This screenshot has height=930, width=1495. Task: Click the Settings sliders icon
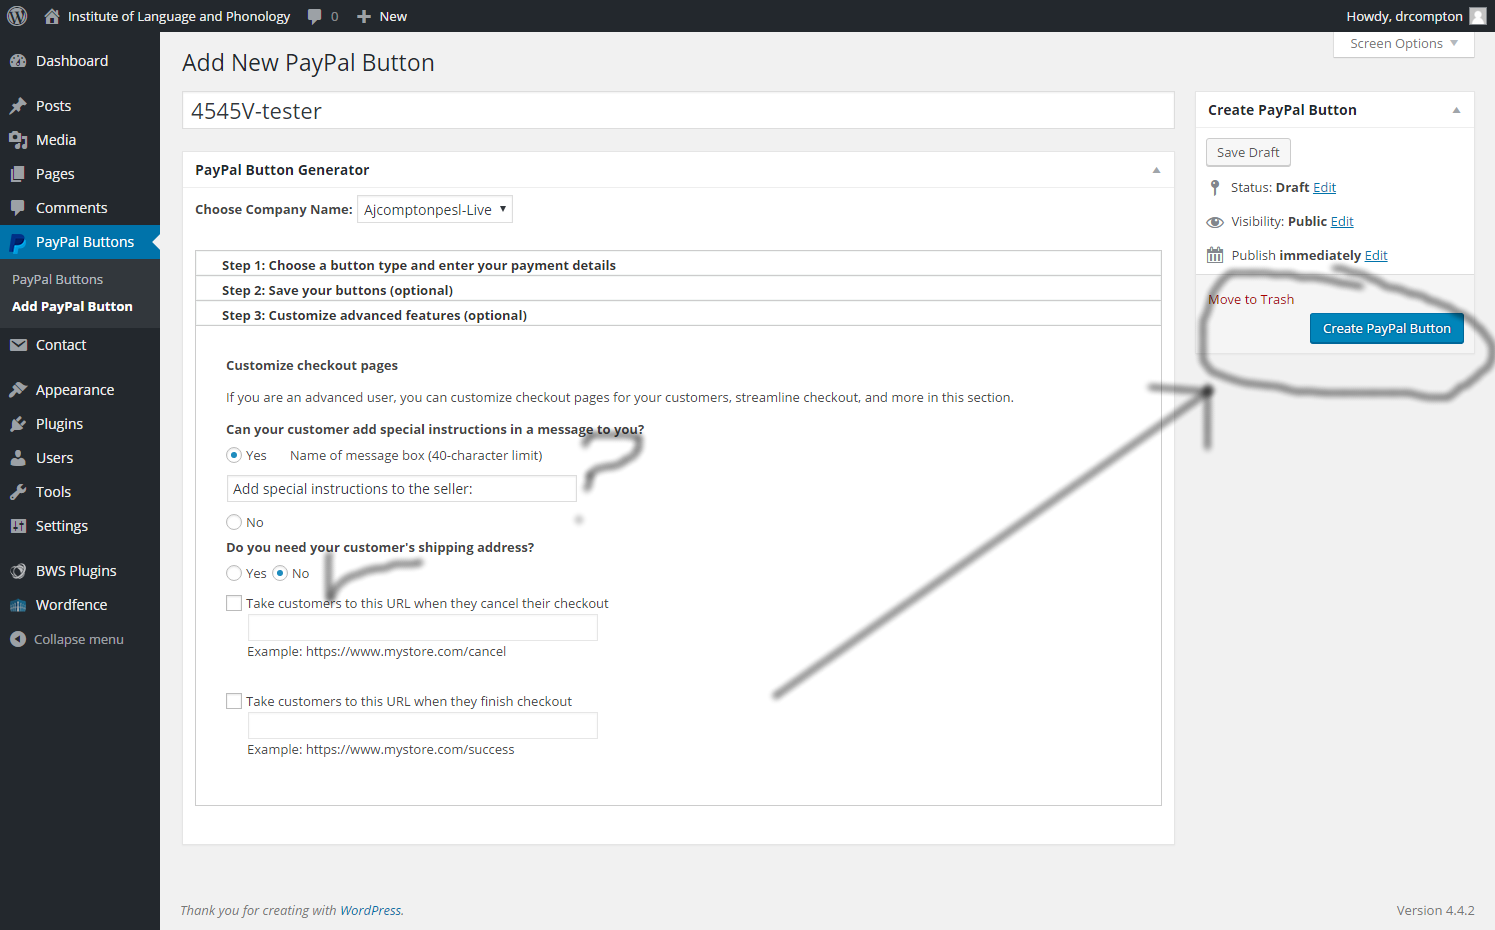18,526
